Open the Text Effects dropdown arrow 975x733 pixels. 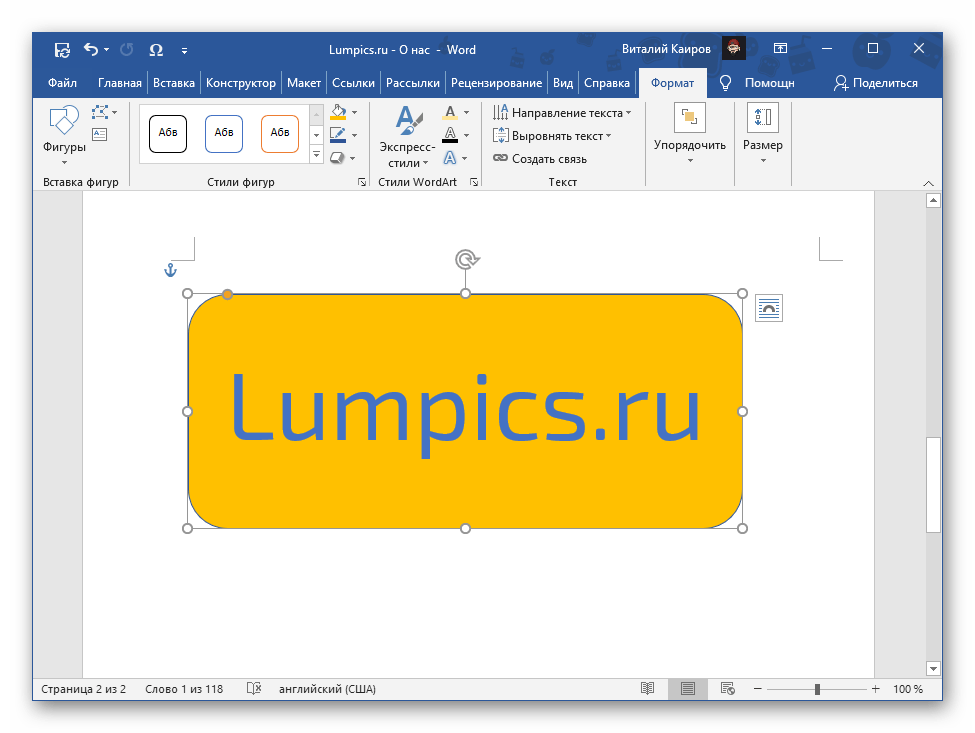[x=464, y=158]
